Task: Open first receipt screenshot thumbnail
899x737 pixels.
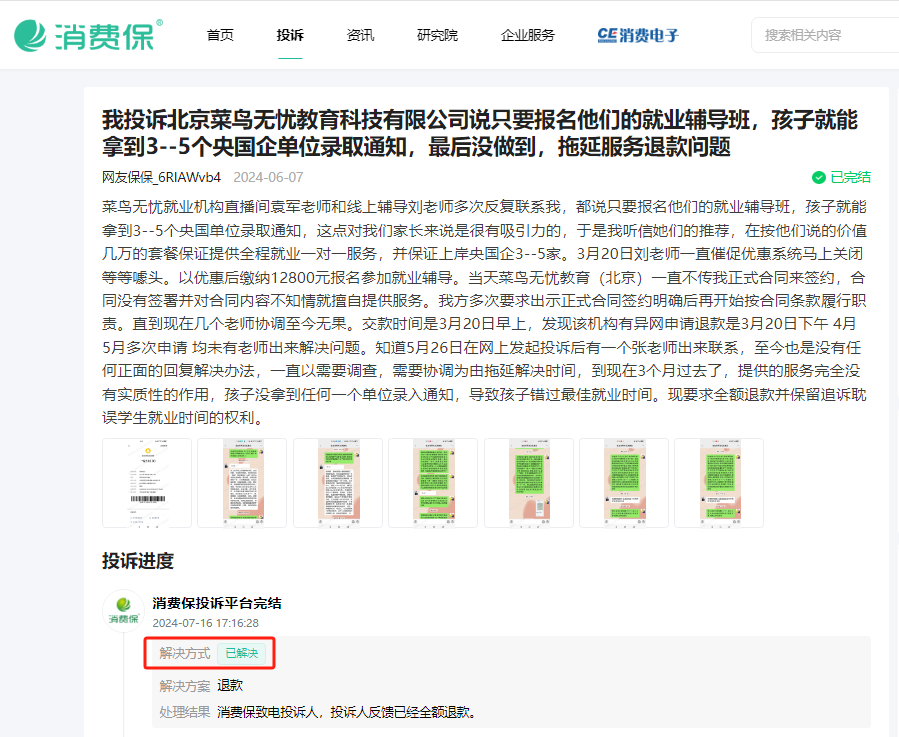Action: [147, 483]
